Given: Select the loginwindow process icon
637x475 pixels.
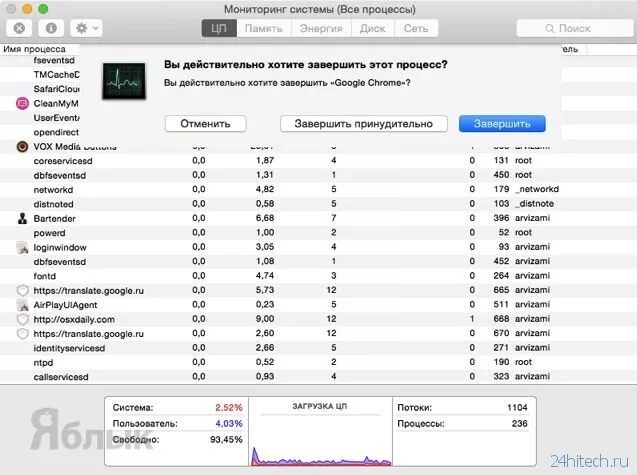Looking at the screenshot, I should [22, 247].
